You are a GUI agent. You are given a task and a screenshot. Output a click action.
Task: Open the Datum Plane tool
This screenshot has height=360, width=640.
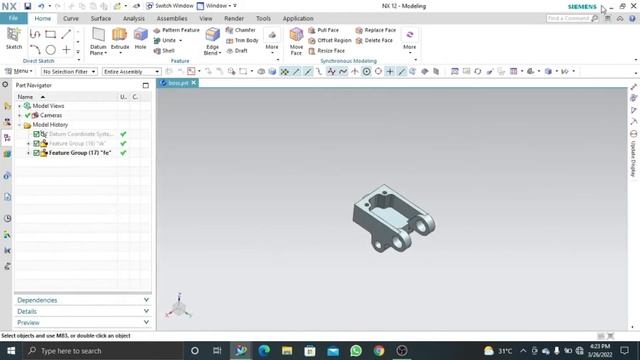point(98,41)
